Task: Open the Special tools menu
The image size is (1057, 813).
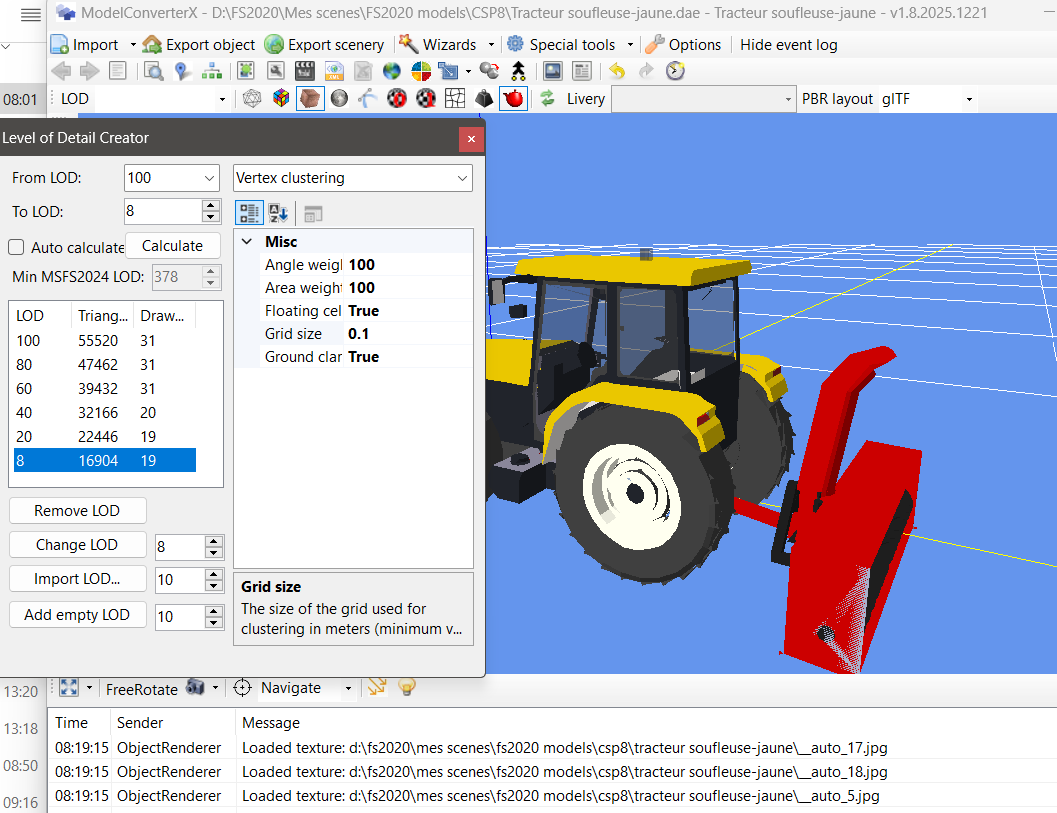Action: tap(571, 45)
